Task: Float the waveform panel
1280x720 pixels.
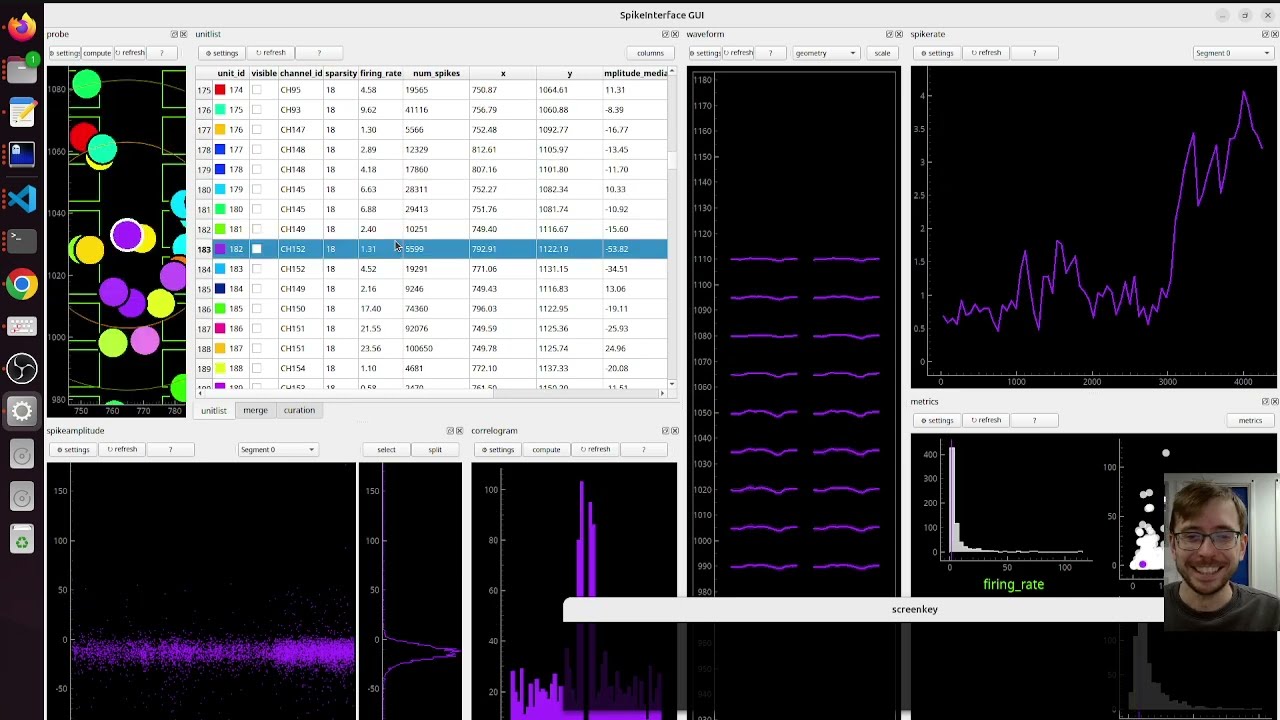Action: 888,34
